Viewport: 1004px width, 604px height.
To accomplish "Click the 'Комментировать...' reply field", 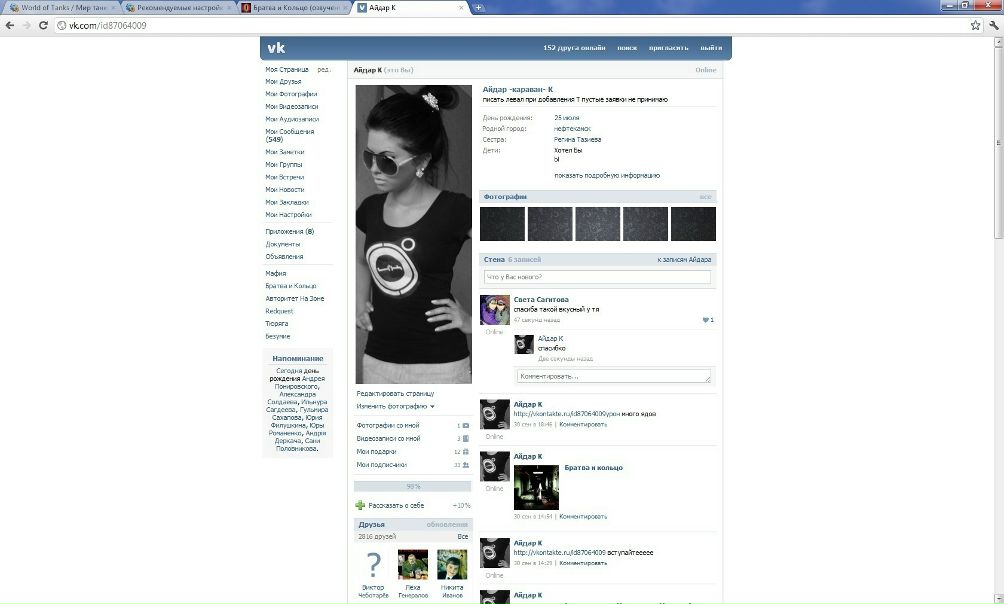I will (613, 376).
